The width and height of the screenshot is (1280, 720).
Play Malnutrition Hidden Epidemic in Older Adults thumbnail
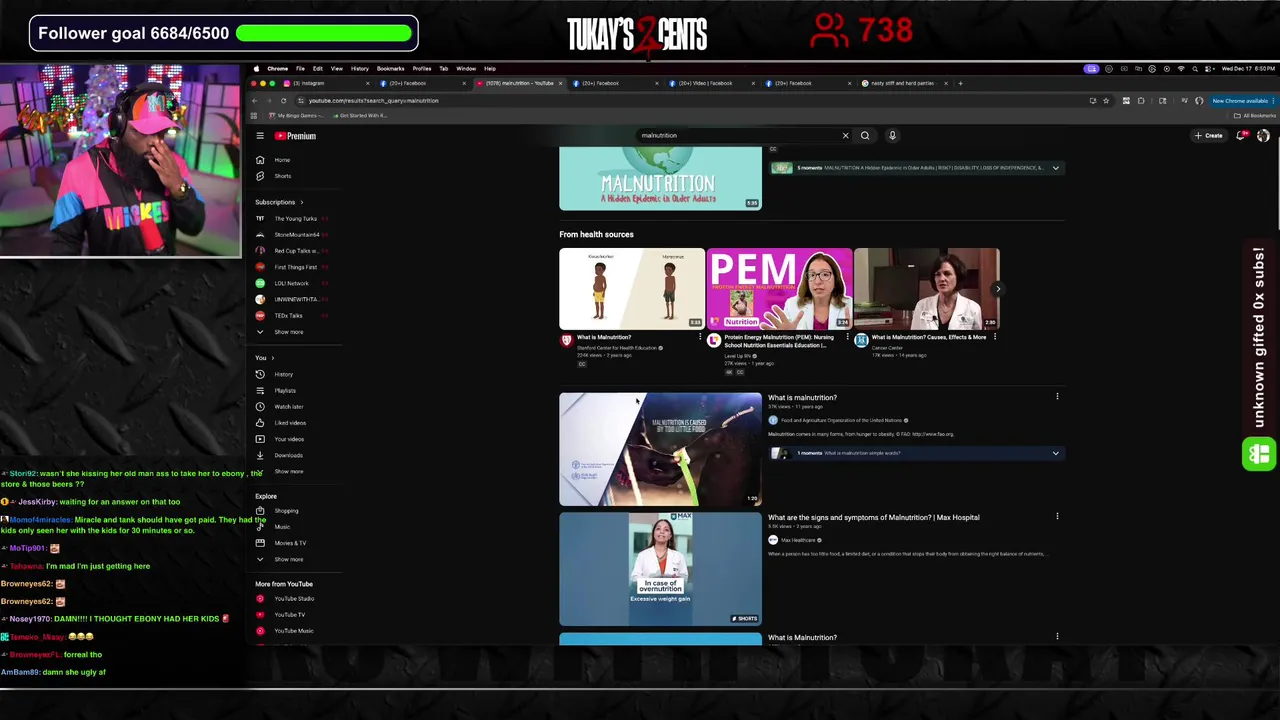coord(660,178)
